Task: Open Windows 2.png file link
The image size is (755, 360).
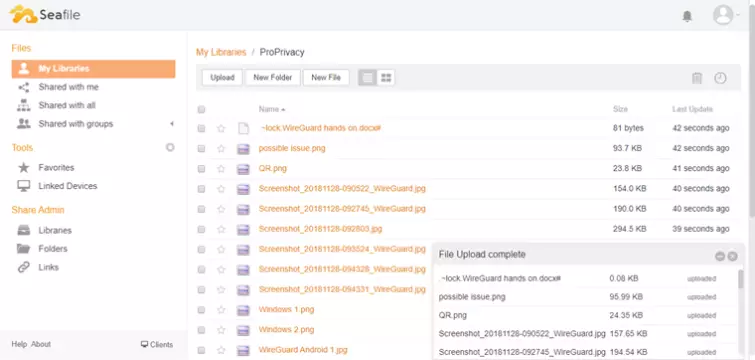Action: pos(286,330)
